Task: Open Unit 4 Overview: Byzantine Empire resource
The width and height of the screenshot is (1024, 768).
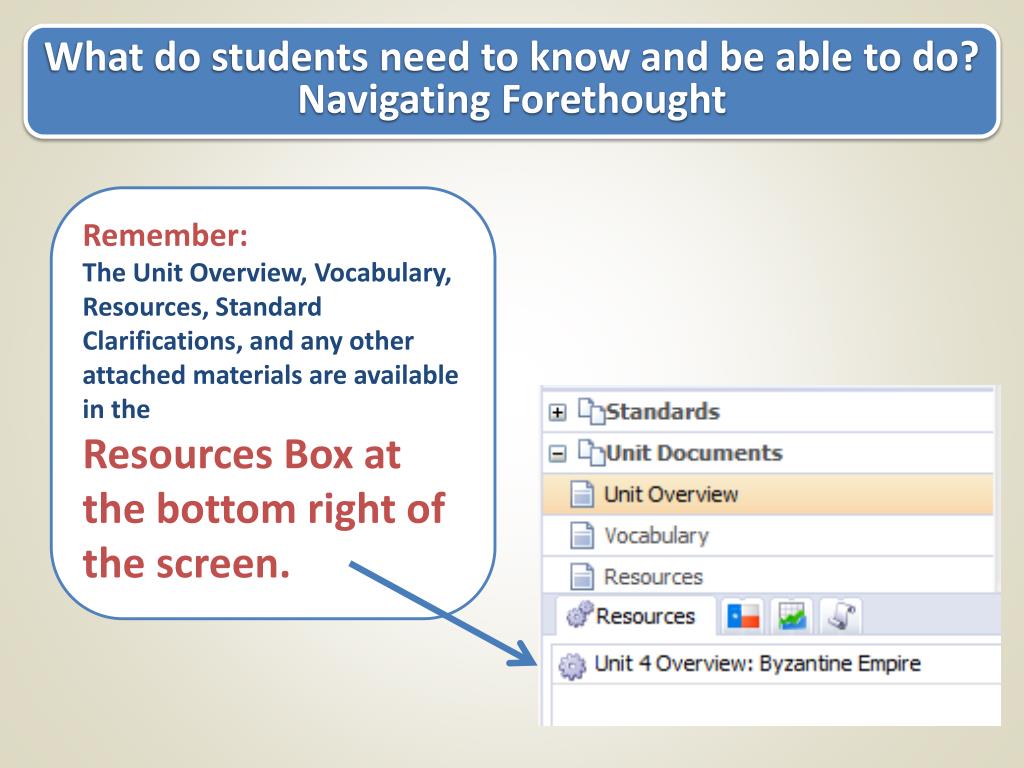Action: point(776,664)
